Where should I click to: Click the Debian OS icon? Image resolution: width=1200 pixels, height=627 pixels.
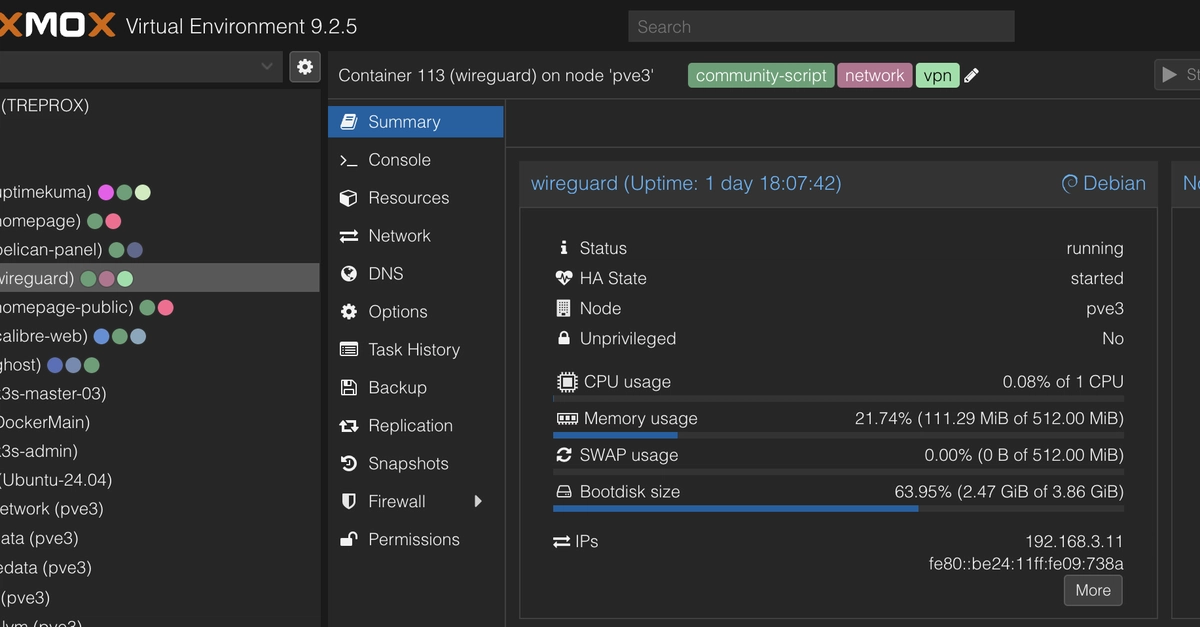(x=1070, y=184)
